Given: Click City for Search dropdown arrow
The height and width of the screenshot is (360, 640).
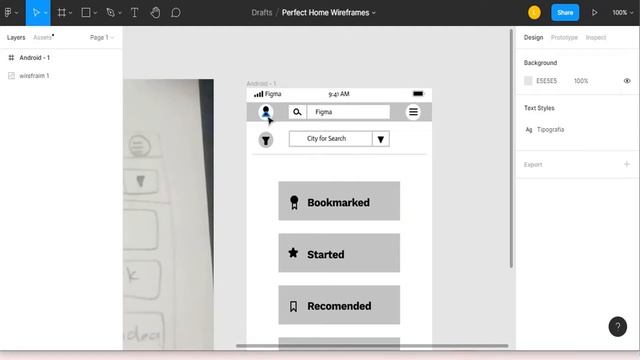Looking at the screenshot, I should click(381, 139).
